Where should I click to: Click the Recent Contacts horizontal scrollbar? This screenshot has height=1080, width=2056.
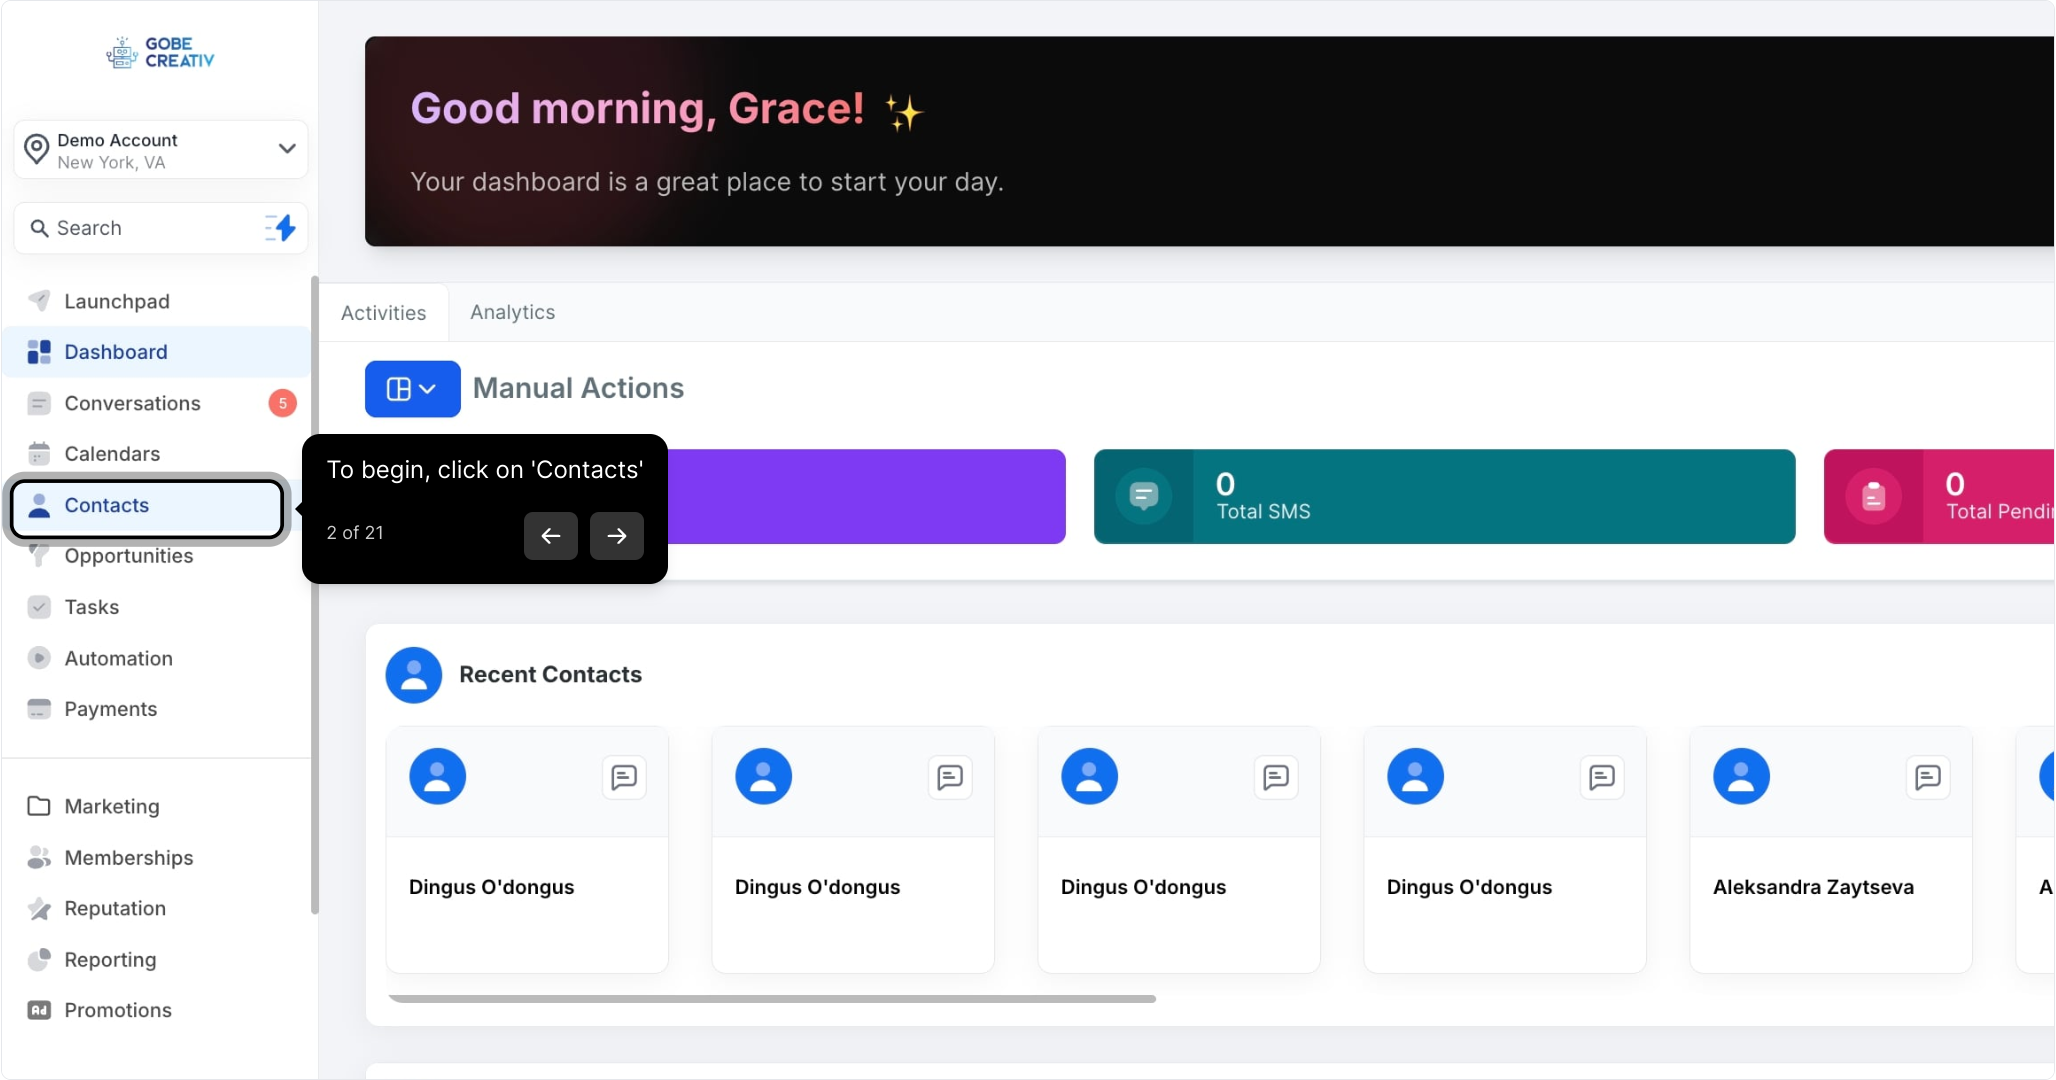771,999
